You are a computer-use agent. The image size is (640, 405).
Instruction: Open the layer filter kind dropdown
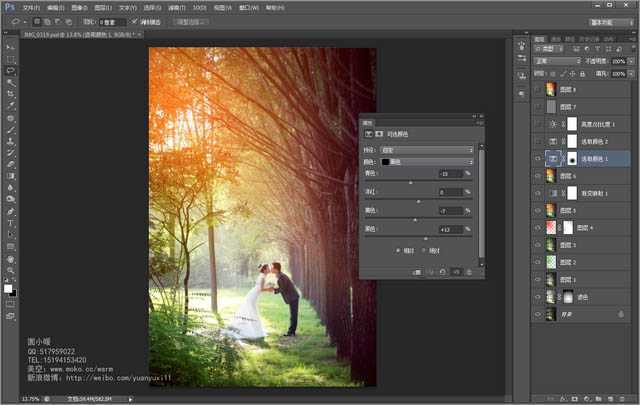(549, 49)
